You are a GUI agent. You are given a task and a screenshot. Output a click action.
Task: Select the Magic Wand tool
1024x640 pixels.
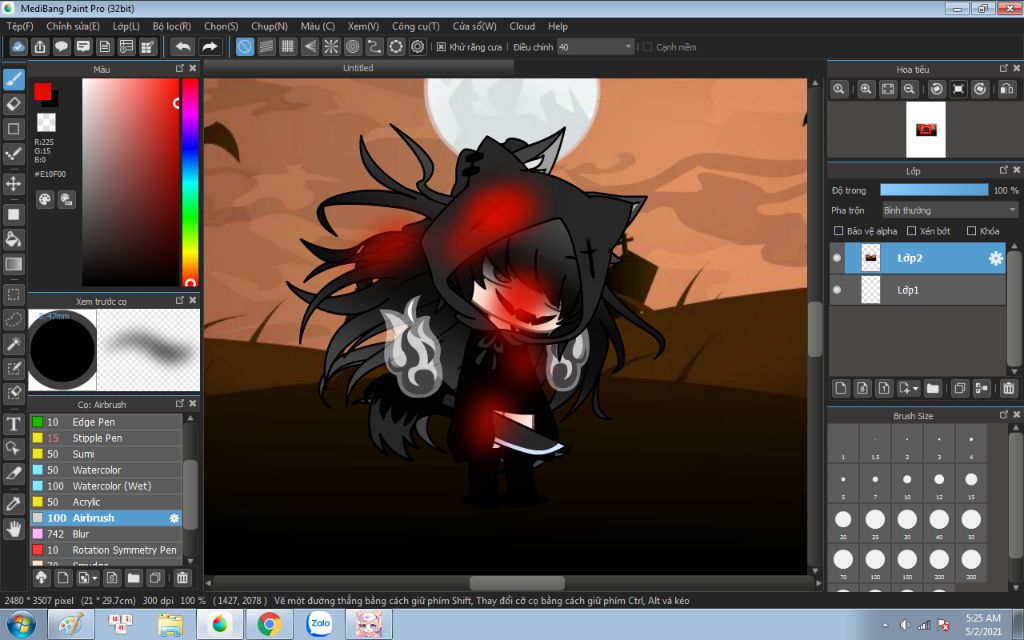[x=14, y=344]
